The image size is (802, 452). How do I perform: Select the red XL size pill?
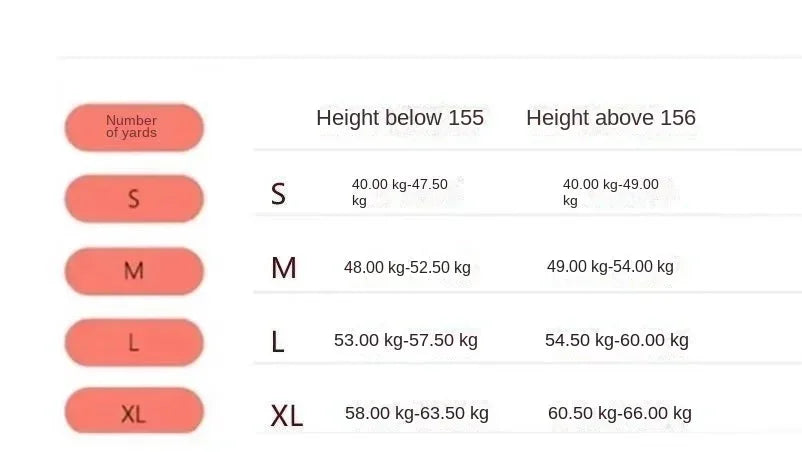[x=134, y=412]
